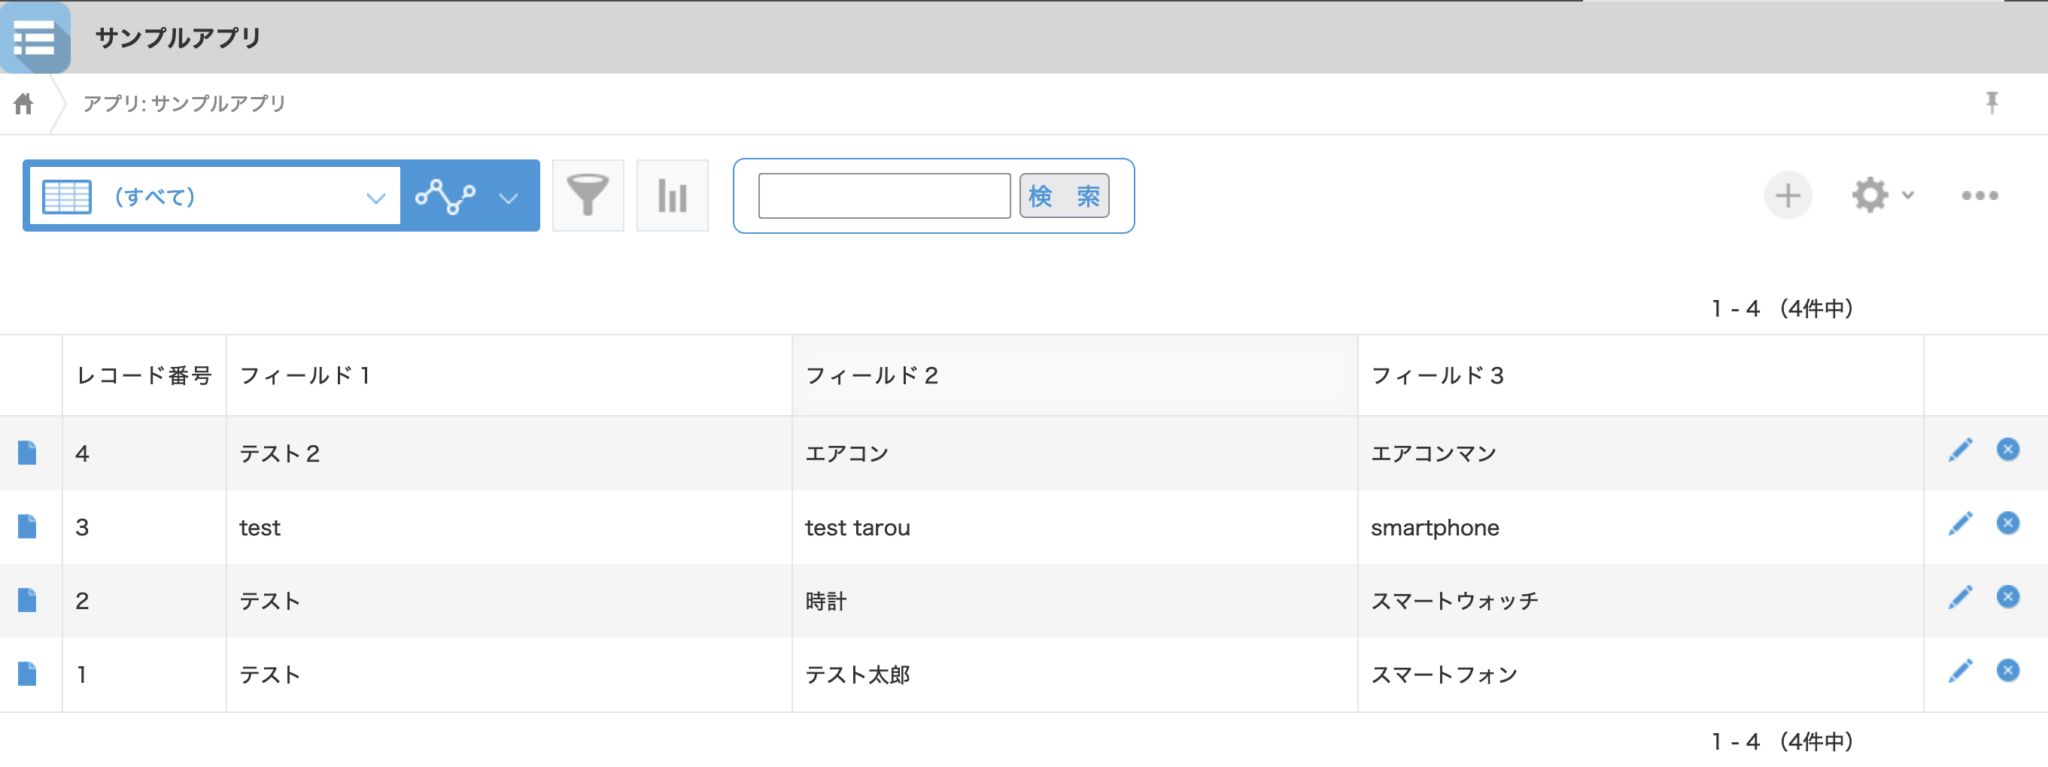This screenshot has width=2048, height=767.
Task: Edit record 4 with pencil icon
Action: (x=1960, y=450)
